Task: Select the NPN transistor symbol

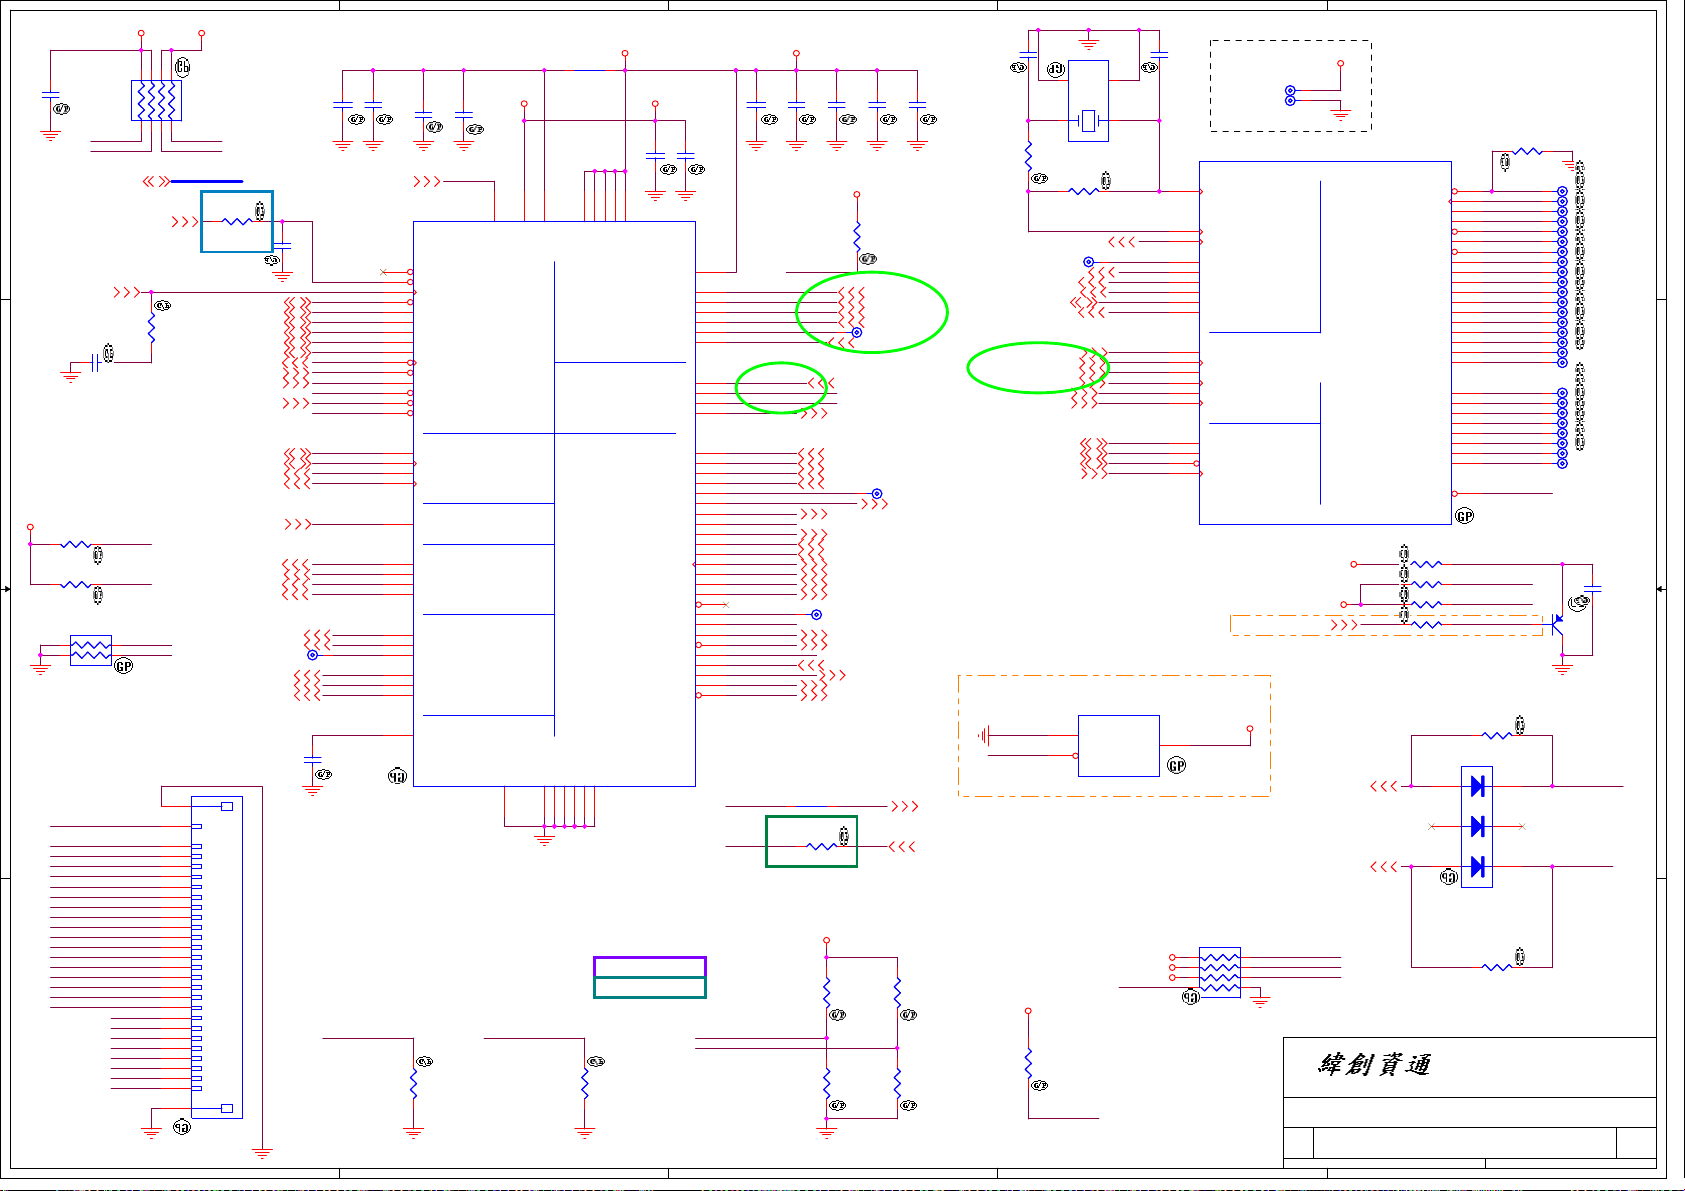Action: [1556, 625]
